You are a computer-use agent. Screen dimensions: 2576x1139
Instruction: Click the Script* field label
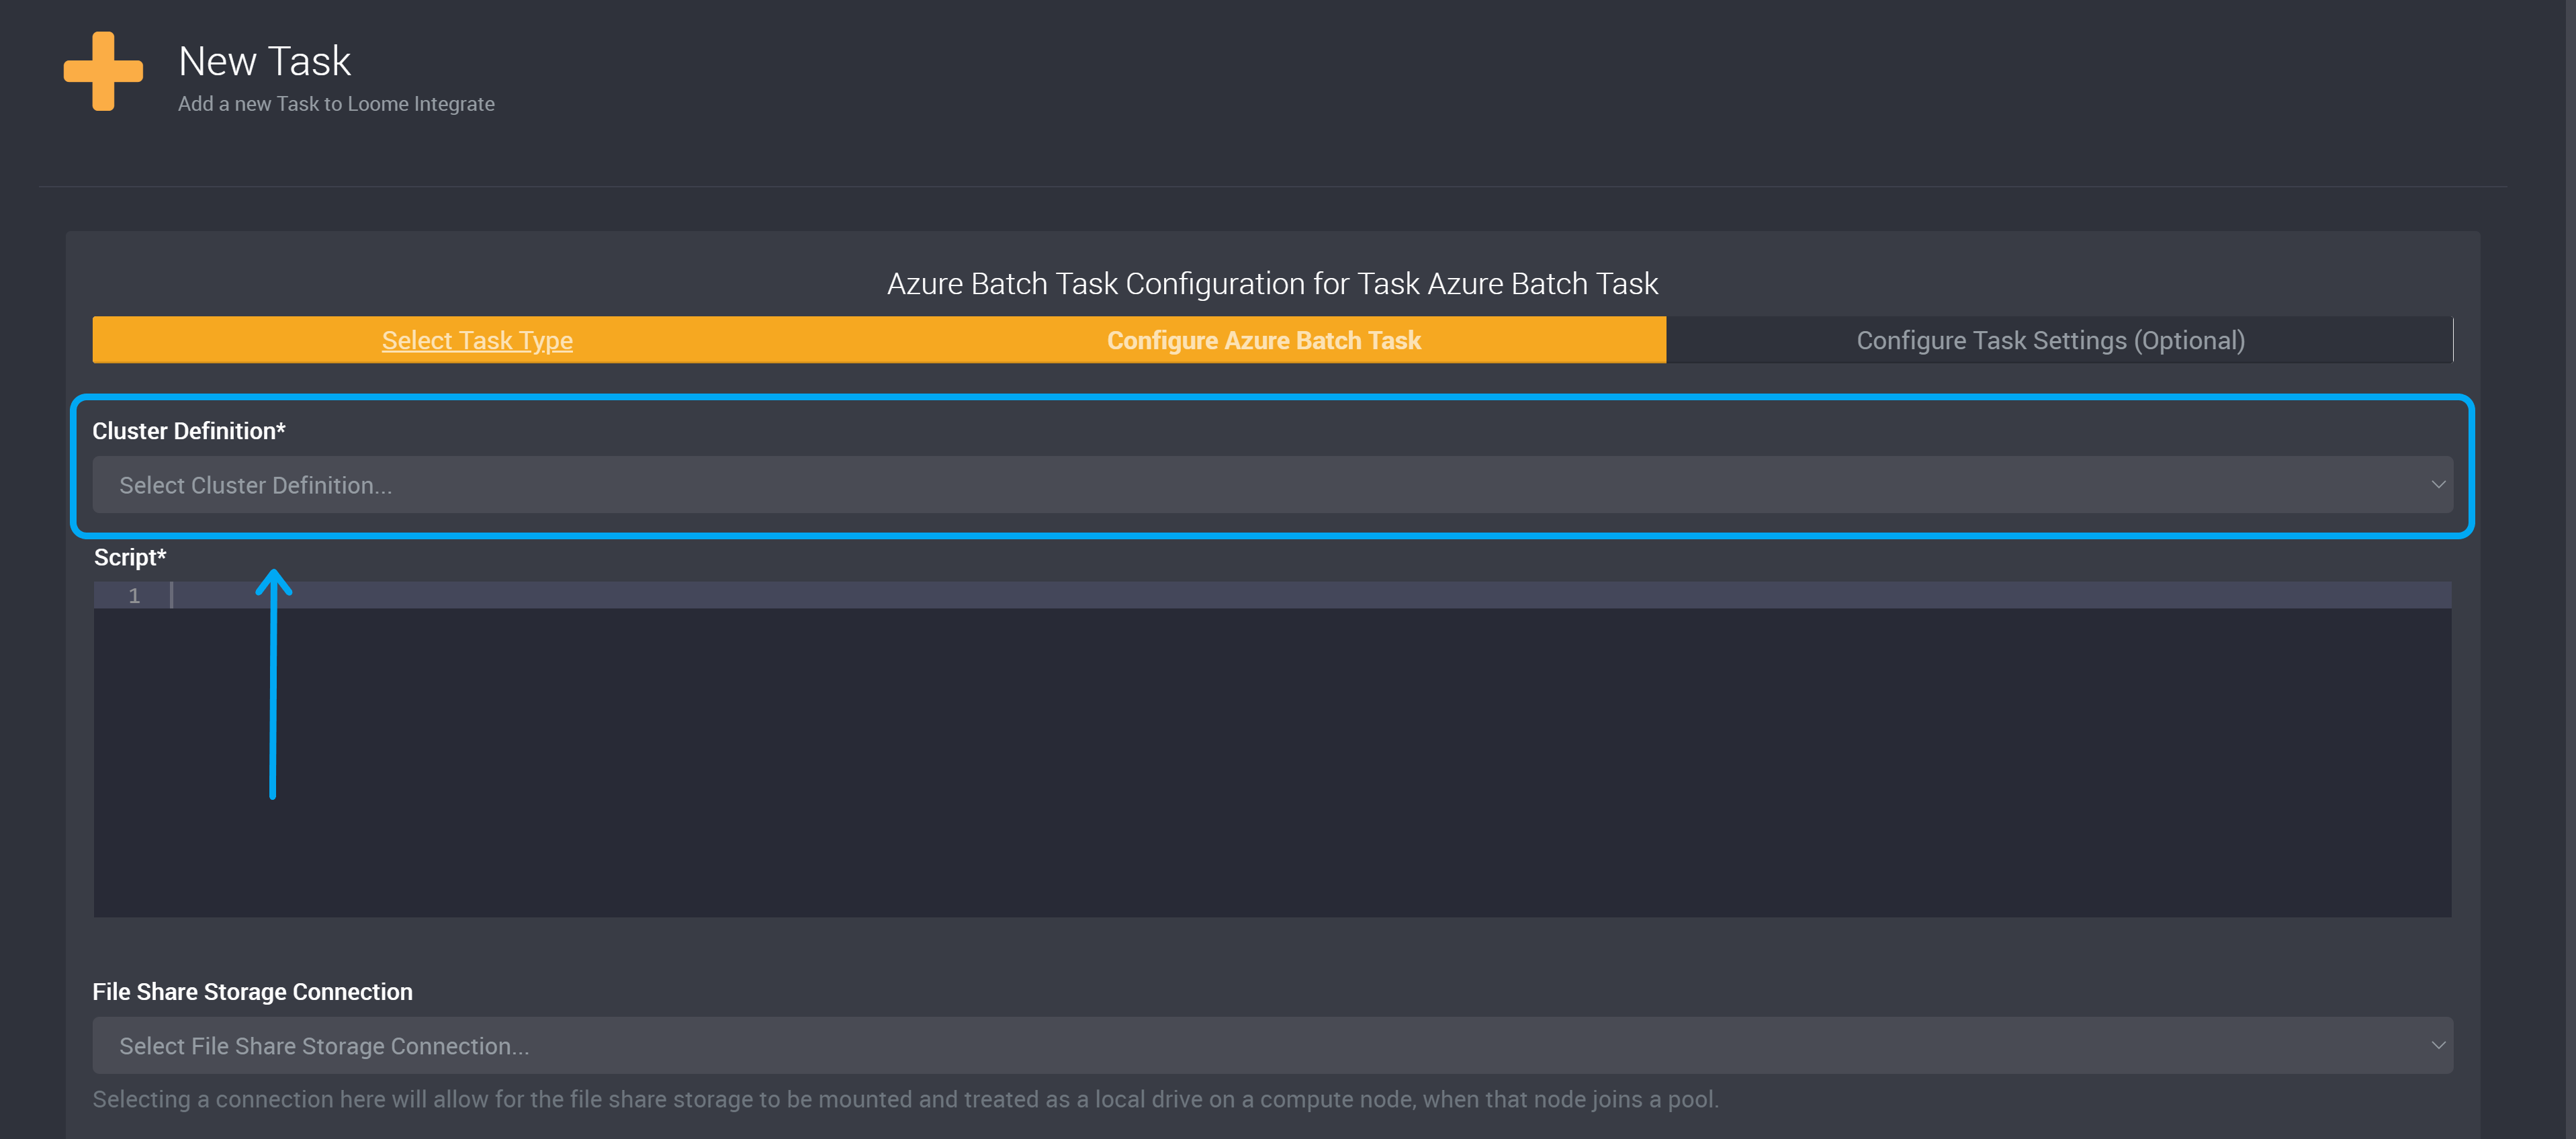coord(130,557)
